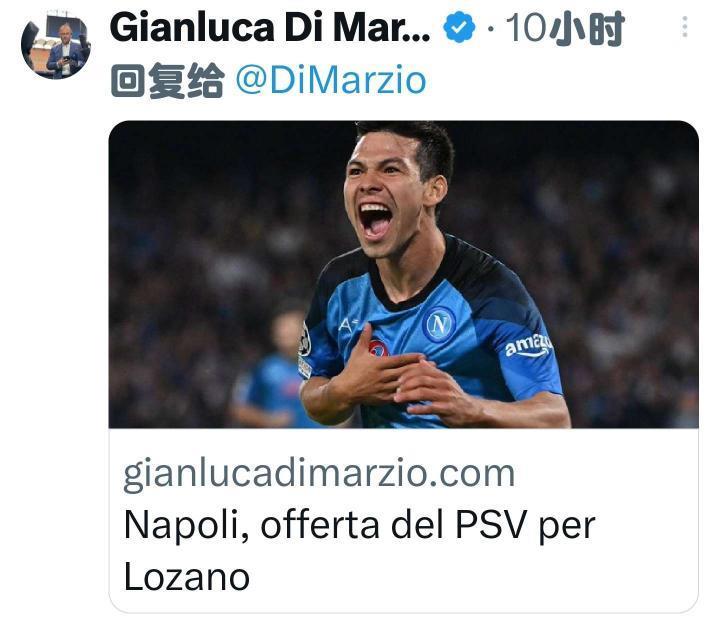Open Gianluca Di Marzio's profile avatar
Image resolution: width=720 pixels, height=620 pixels.
(x=56, y=45)
